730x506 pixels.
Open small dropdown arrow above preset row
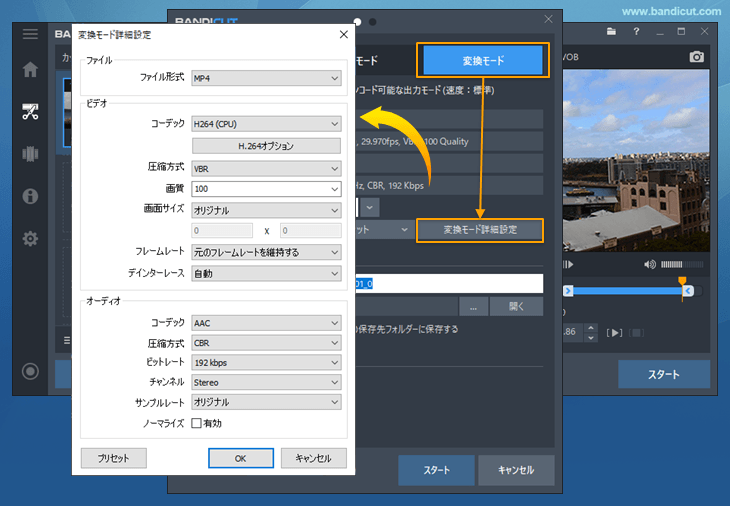point(370,207)
